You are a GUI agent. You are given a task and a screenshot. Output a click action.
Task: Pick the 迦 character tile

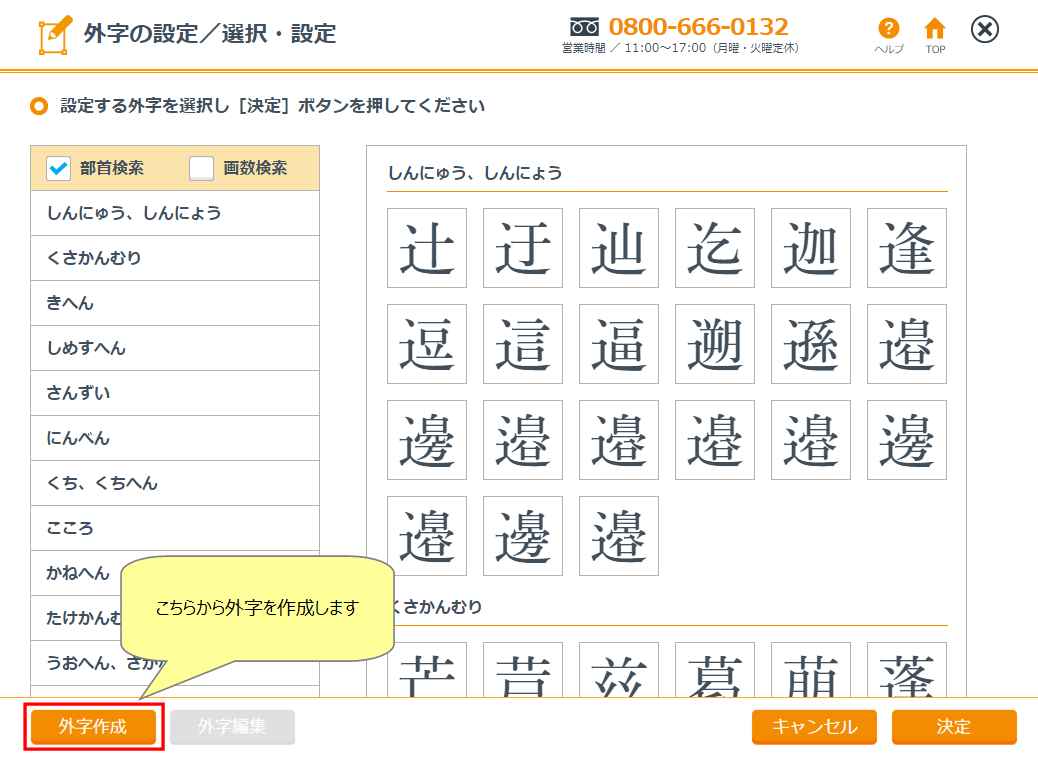click(x=811, y=248)
